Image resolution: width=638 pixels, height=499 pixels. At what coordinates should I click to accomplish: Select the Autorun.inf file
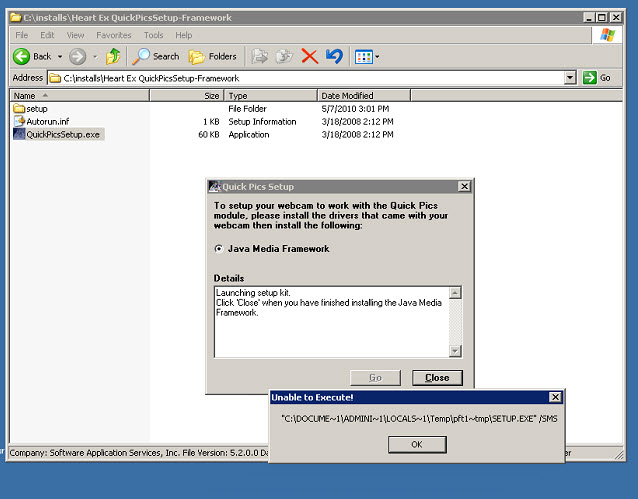[47, 121]
